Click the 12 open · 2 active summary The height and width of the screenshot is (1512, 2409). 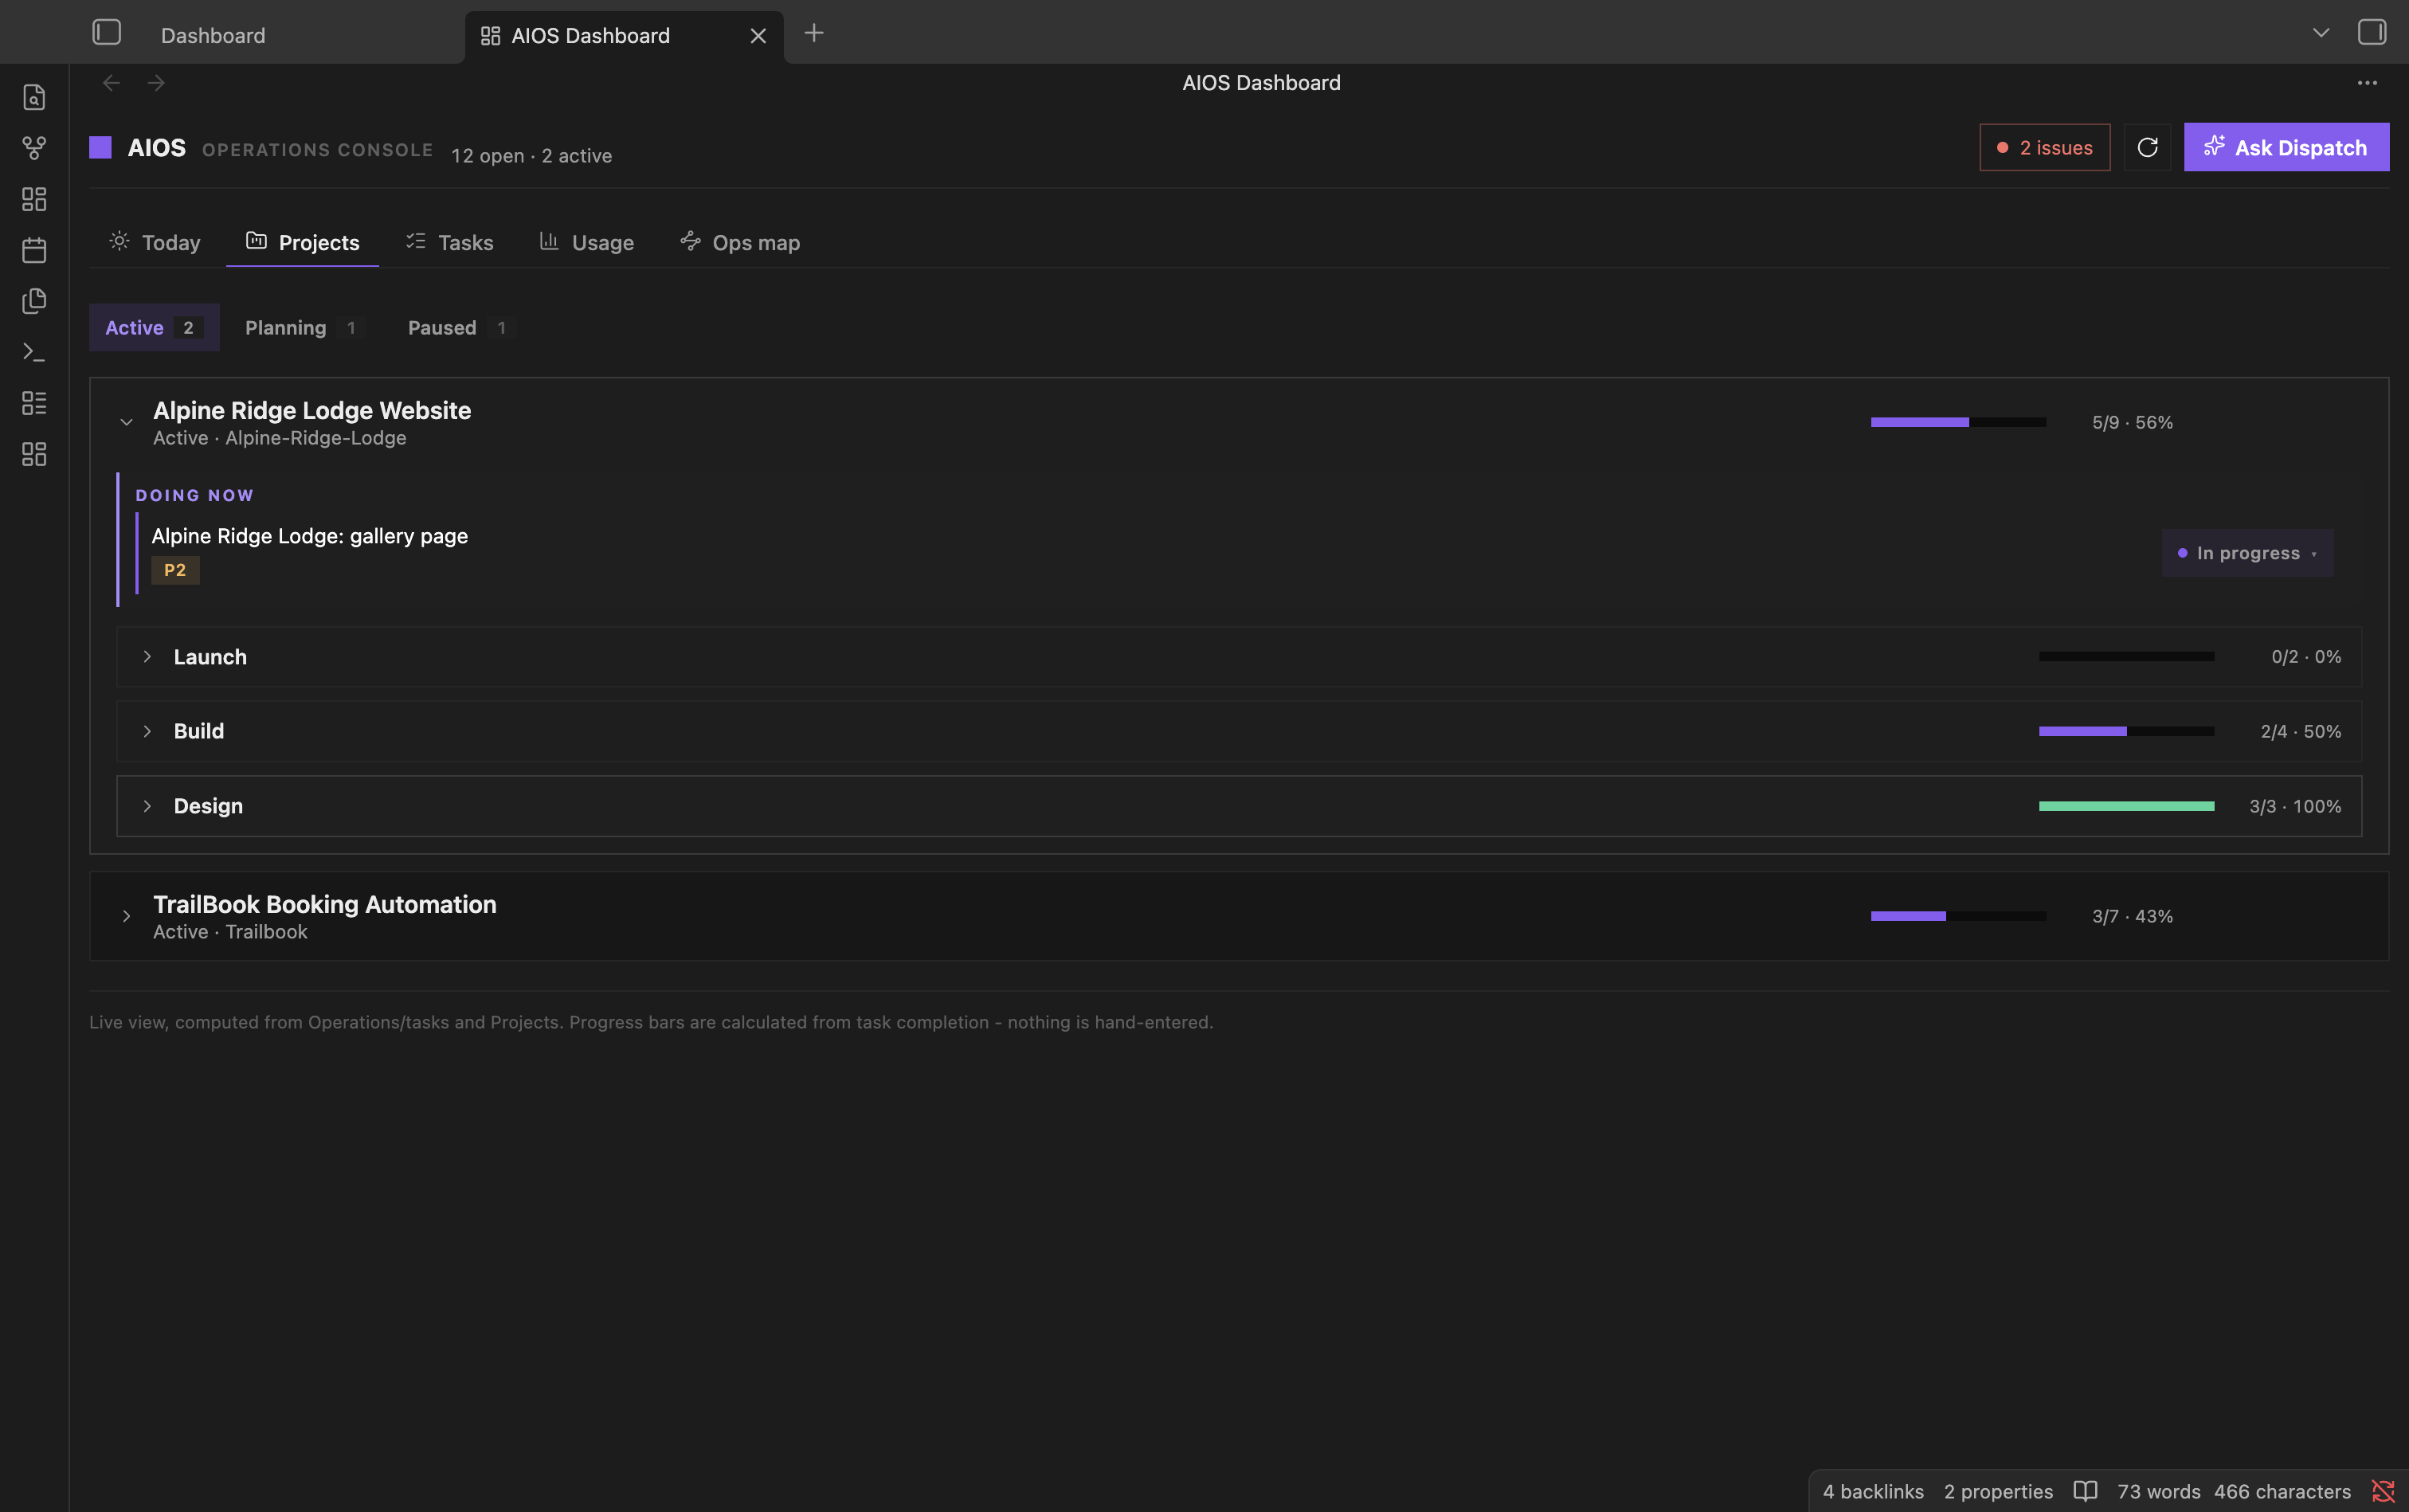click(531, 156)
